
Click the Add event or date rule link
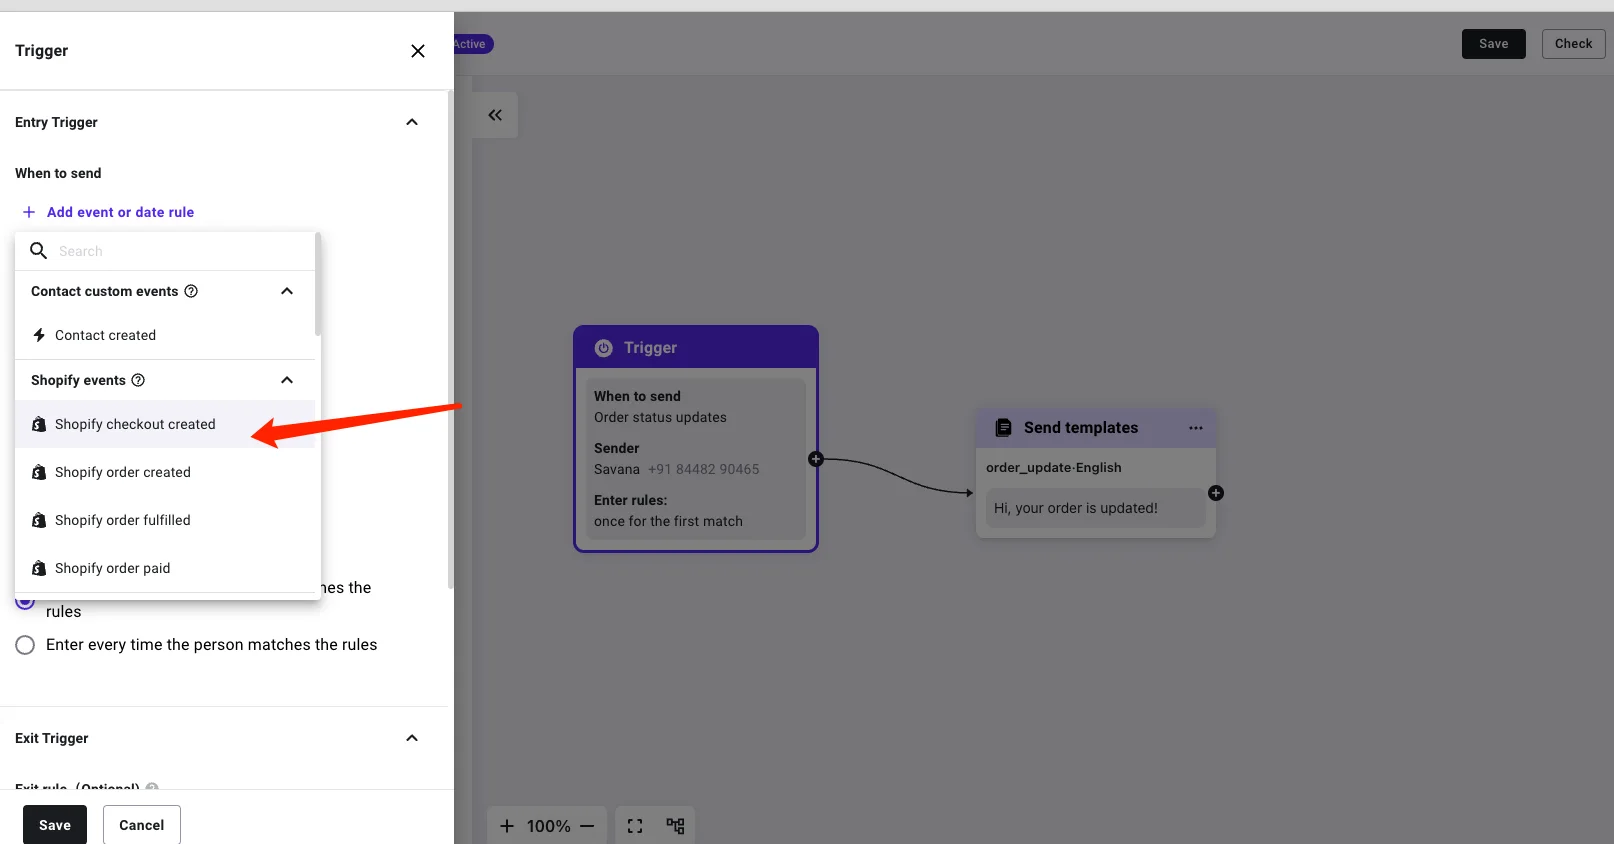point(120,212)
